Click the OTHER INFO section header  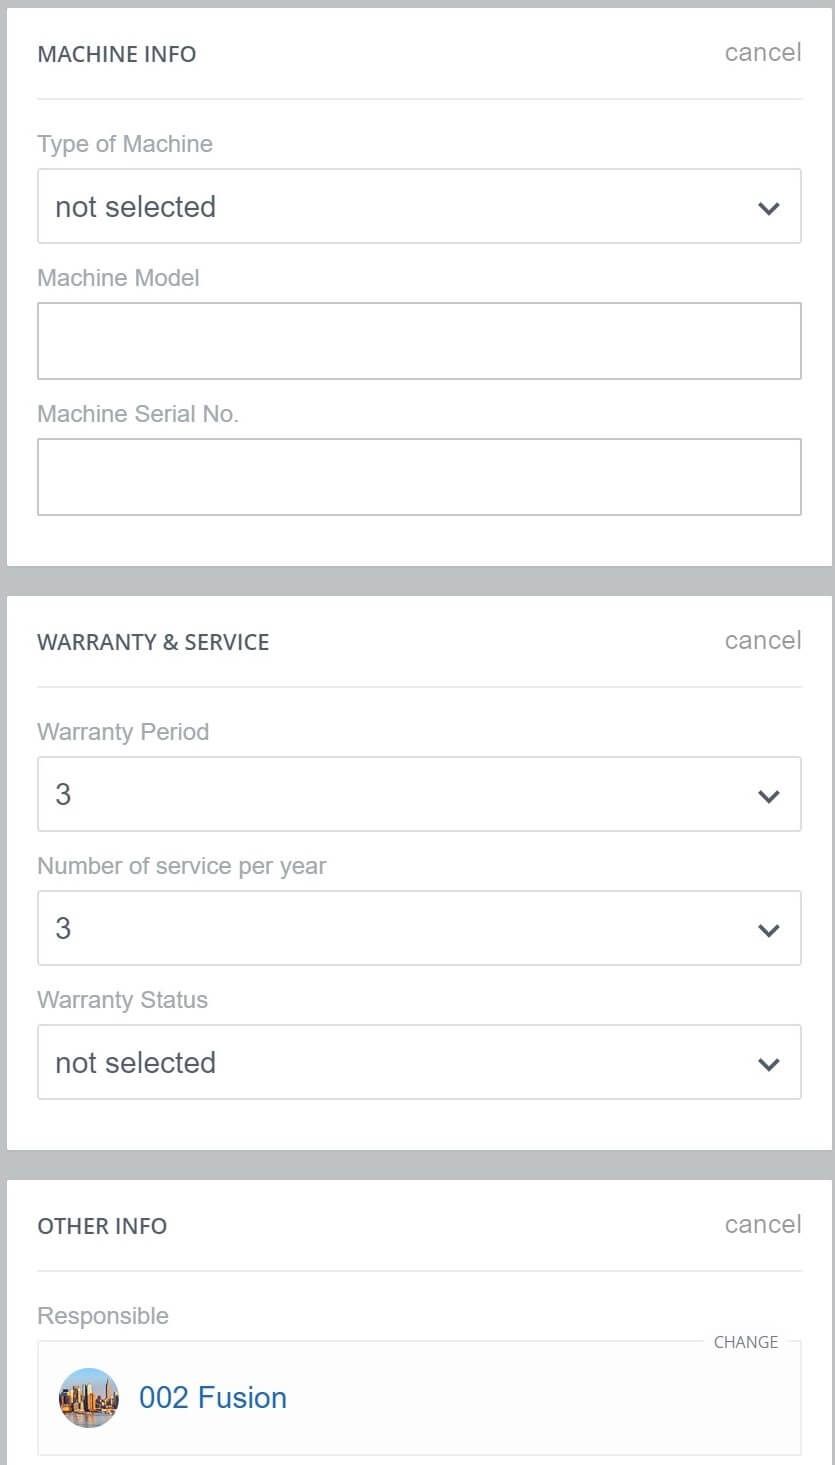pos(101,1226)
